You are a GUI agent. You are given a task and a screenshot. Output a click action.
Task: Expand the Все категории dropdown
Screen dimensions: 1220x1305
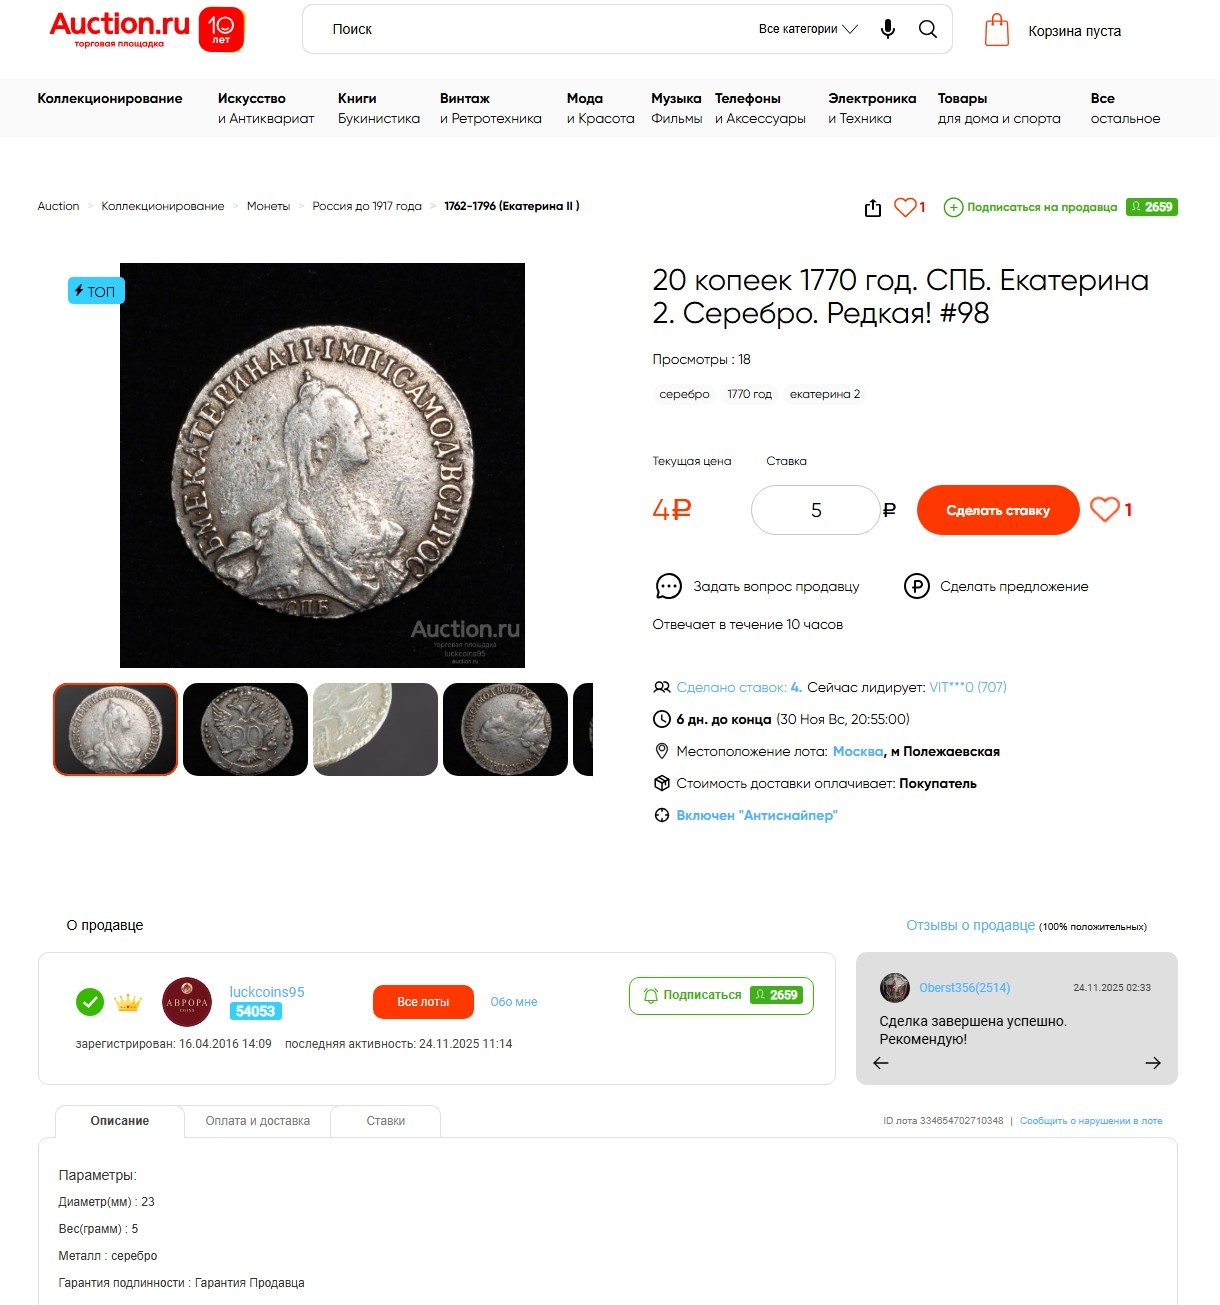tap(808, 29)
